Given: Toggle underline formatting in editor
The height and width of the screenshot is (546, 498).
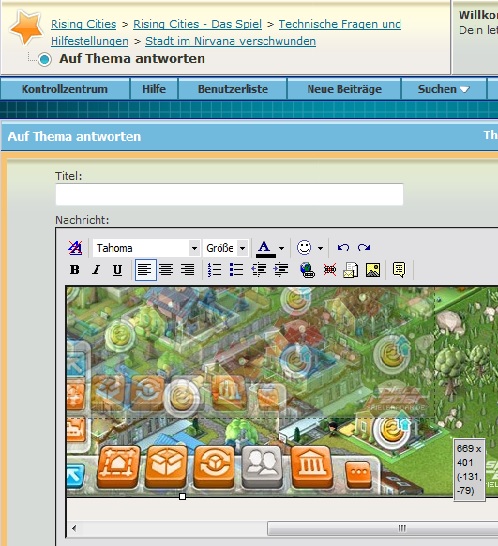Looking at the screenshot, I should click(117, 270).
